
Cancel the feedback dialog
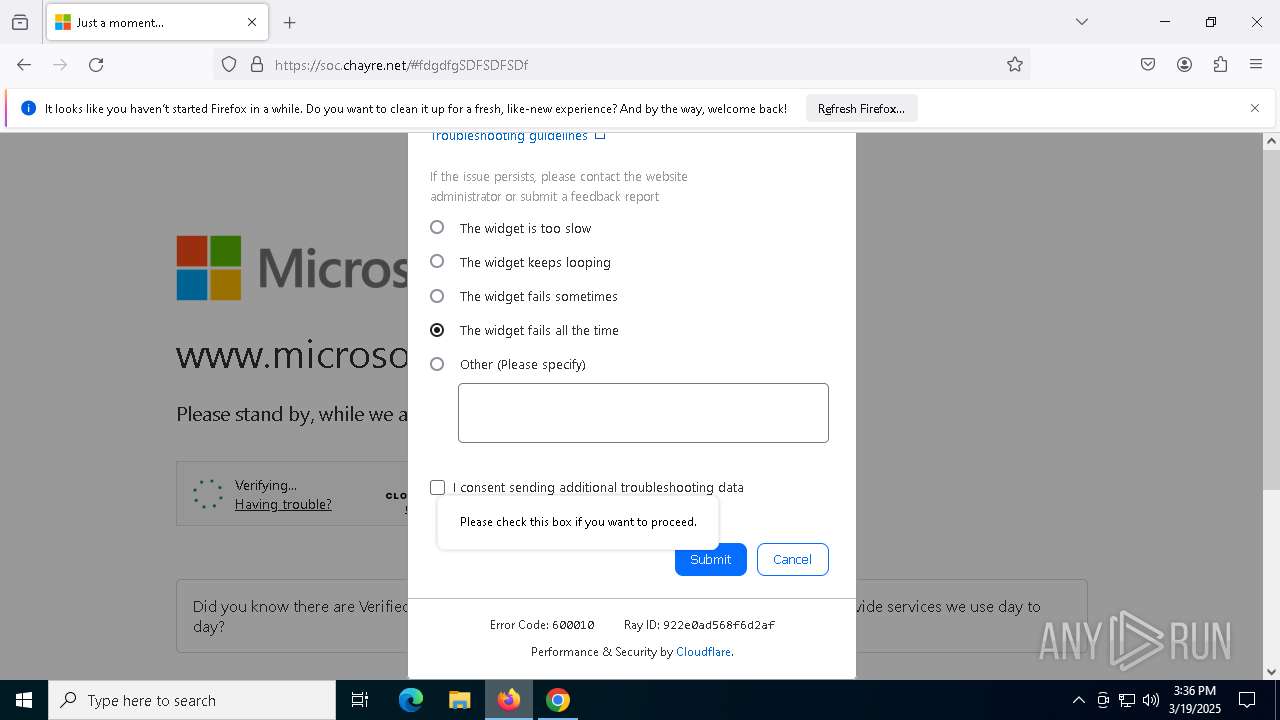pos(792,559)
